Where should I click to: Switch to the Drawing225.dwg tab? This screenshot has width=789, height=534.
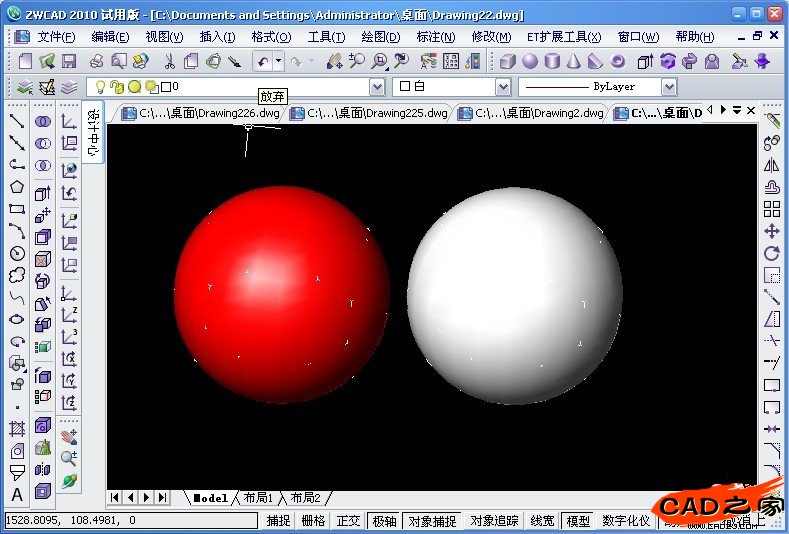(x=369, y=113)
